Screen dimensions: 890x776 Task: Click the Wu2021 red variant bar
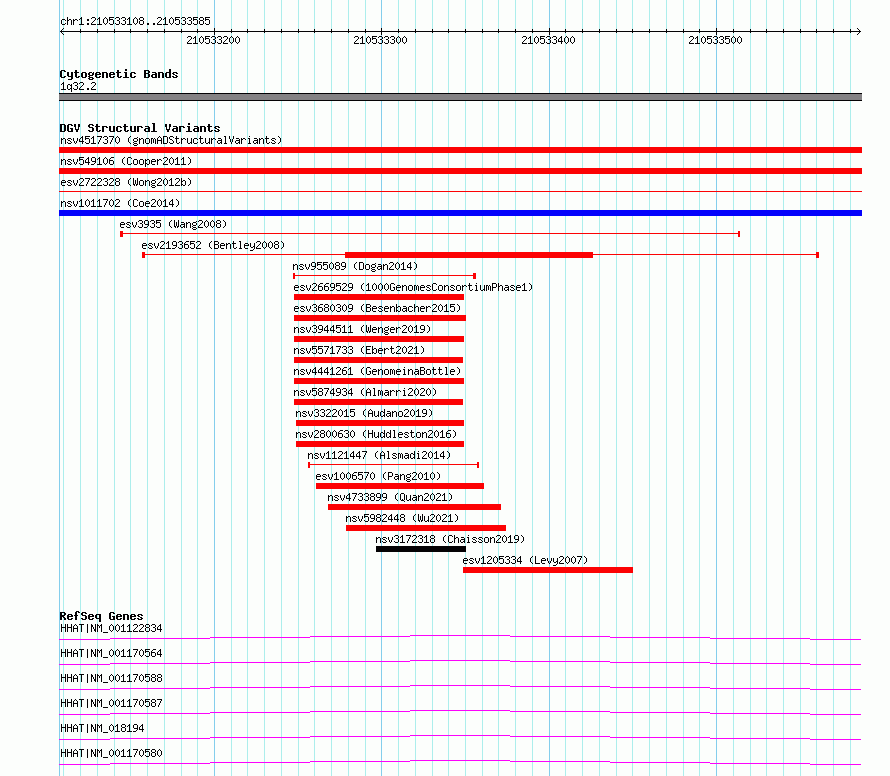(x=426, y=528)
